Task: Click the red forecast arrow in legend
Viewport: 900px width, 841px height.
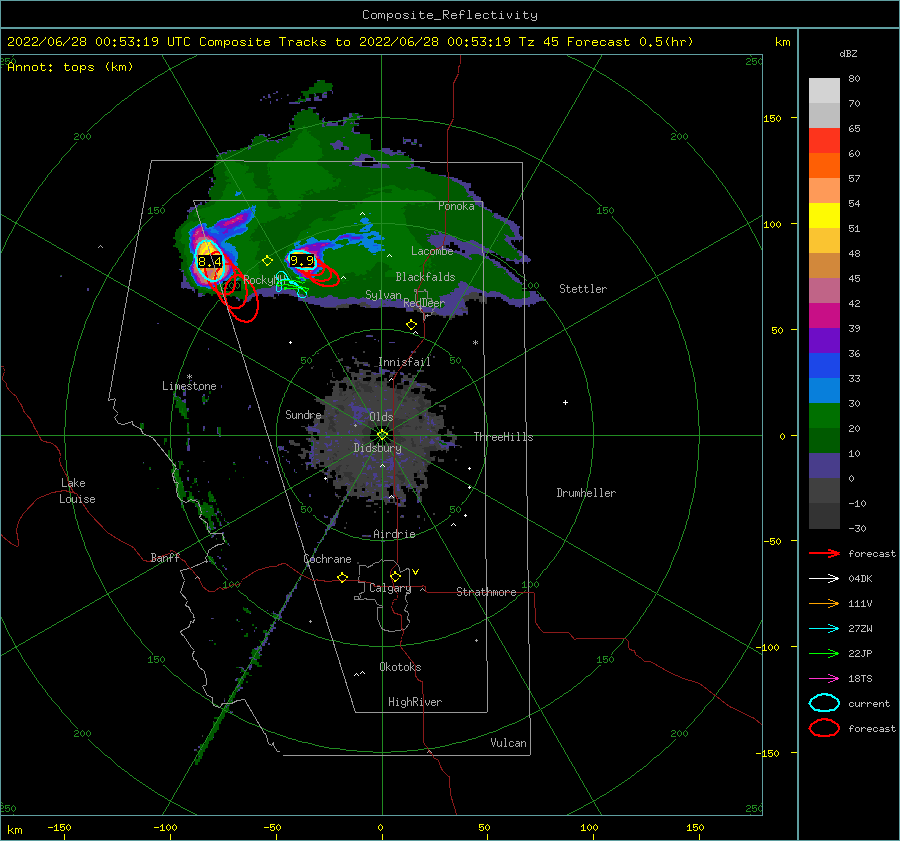Action: pos(824,553)
